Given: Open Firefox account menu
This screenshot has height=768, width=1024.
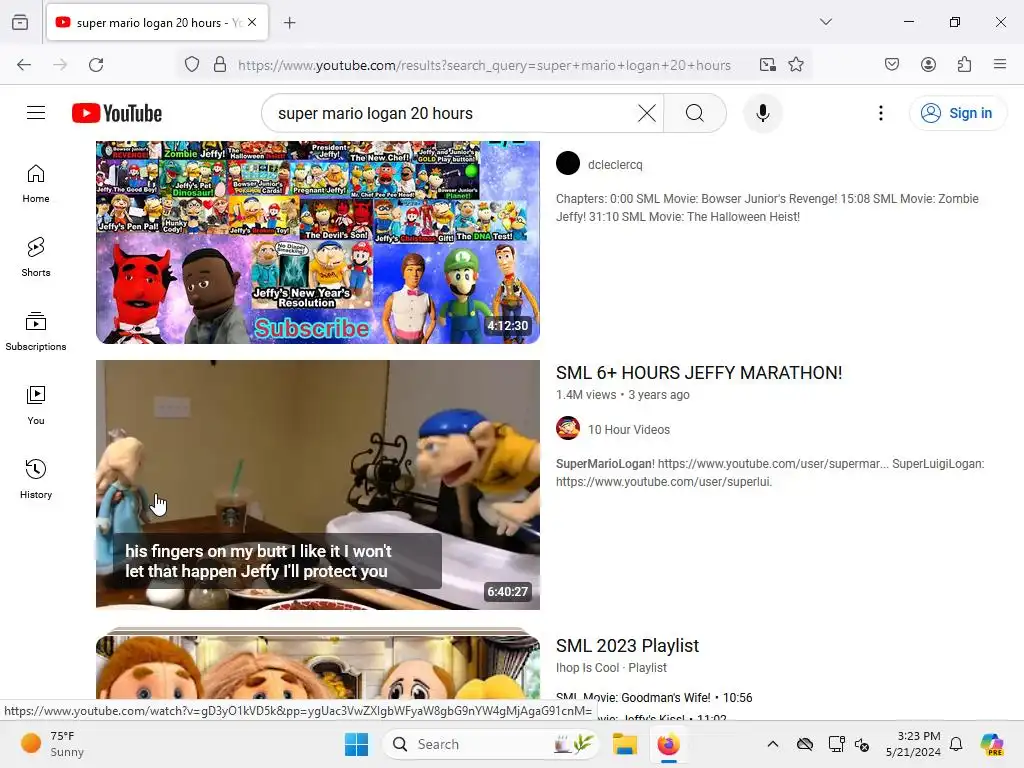Looking at the screenshot, I should click(928, 65).
